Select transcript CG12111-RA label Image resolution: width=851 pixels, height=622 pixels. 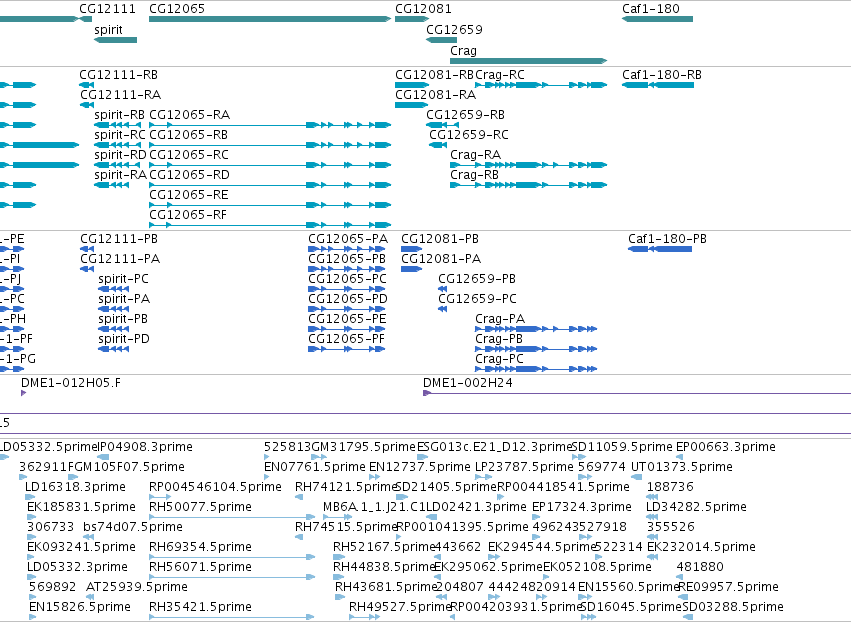click(x=120, y=95)
